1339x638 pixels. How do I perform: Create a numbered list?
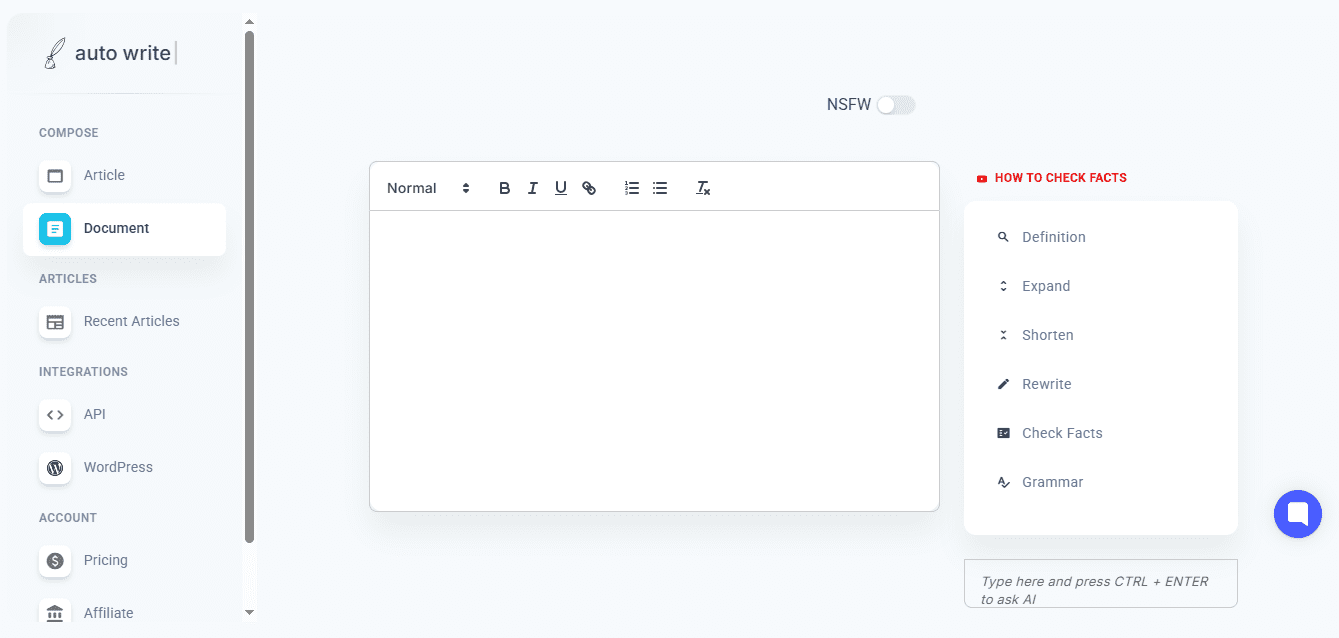click(x=632, y=188)
